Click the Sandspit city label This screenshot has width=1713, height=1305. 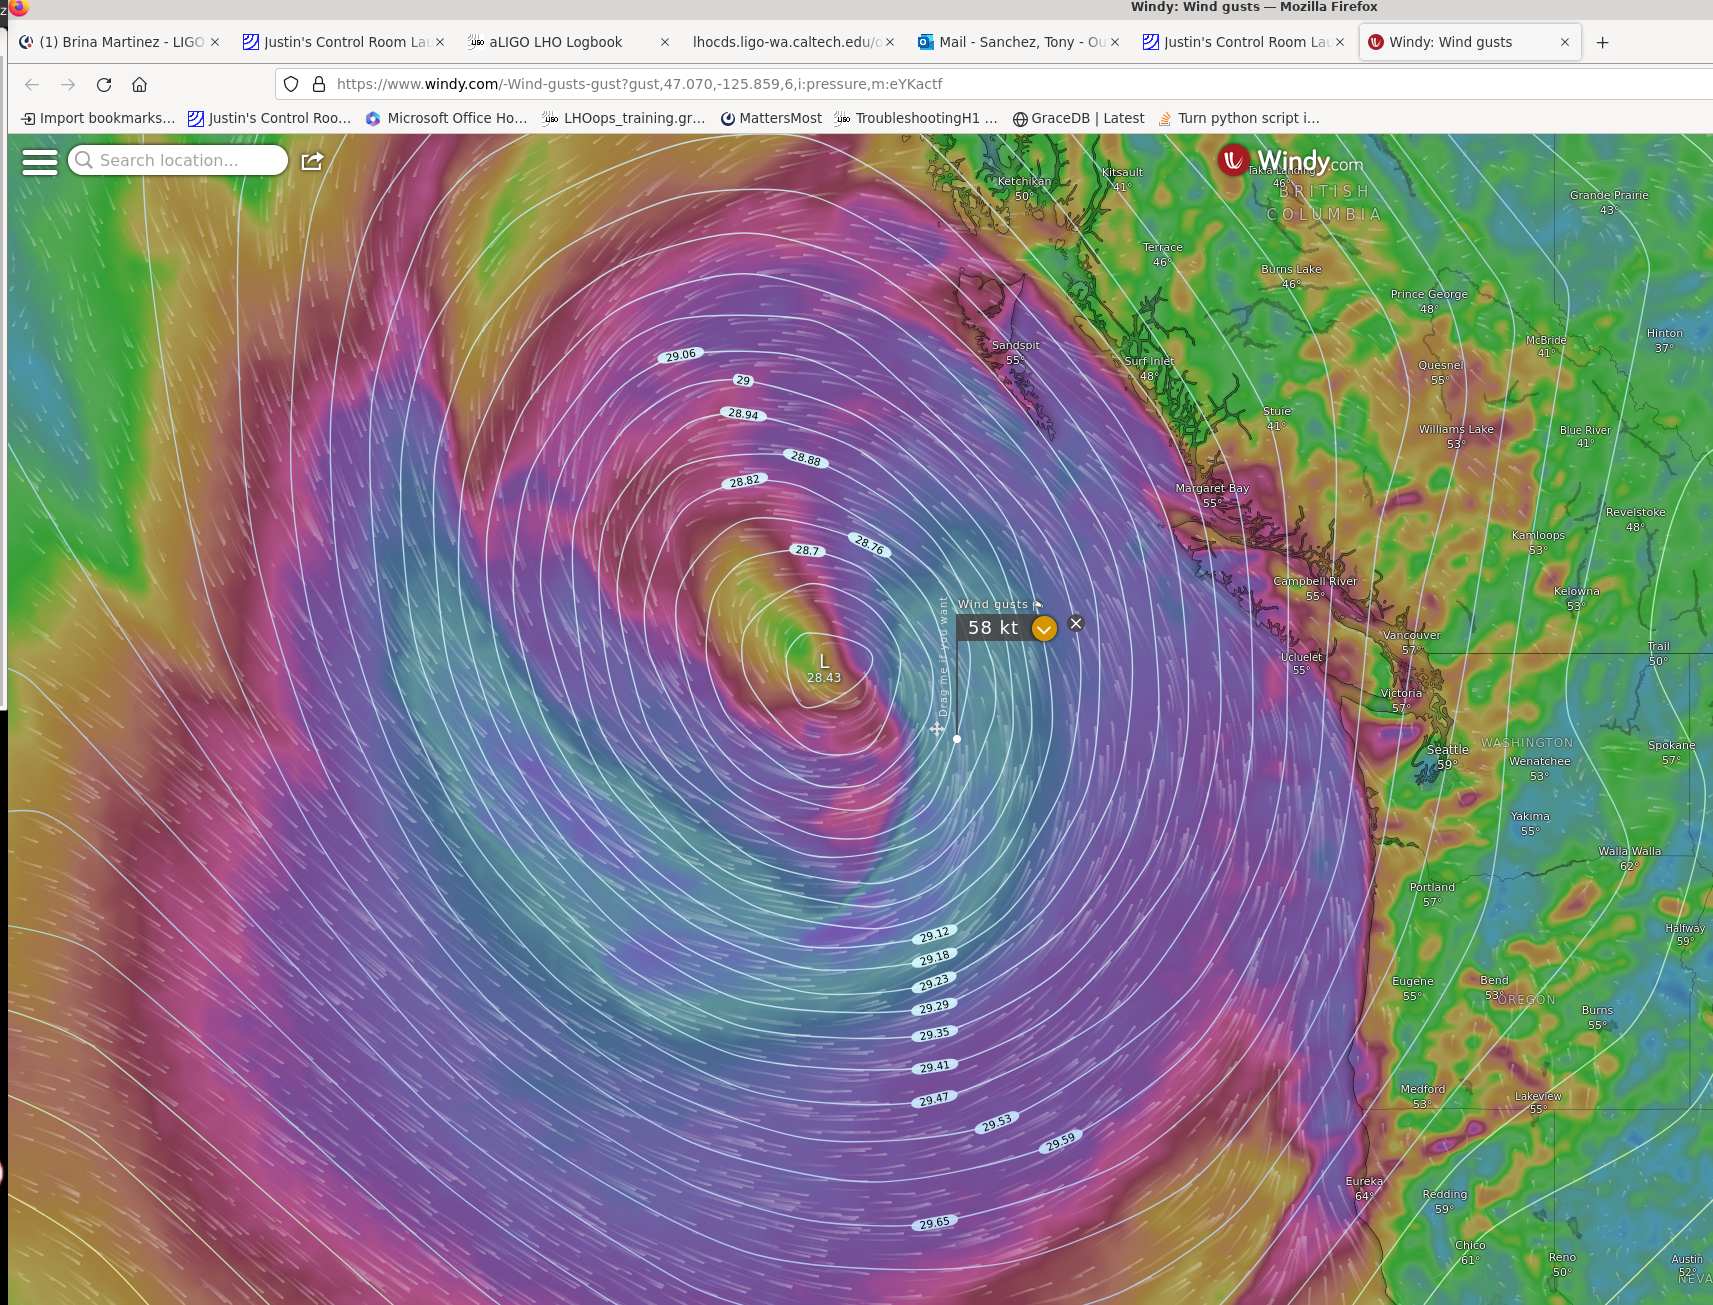point(1015,352)
